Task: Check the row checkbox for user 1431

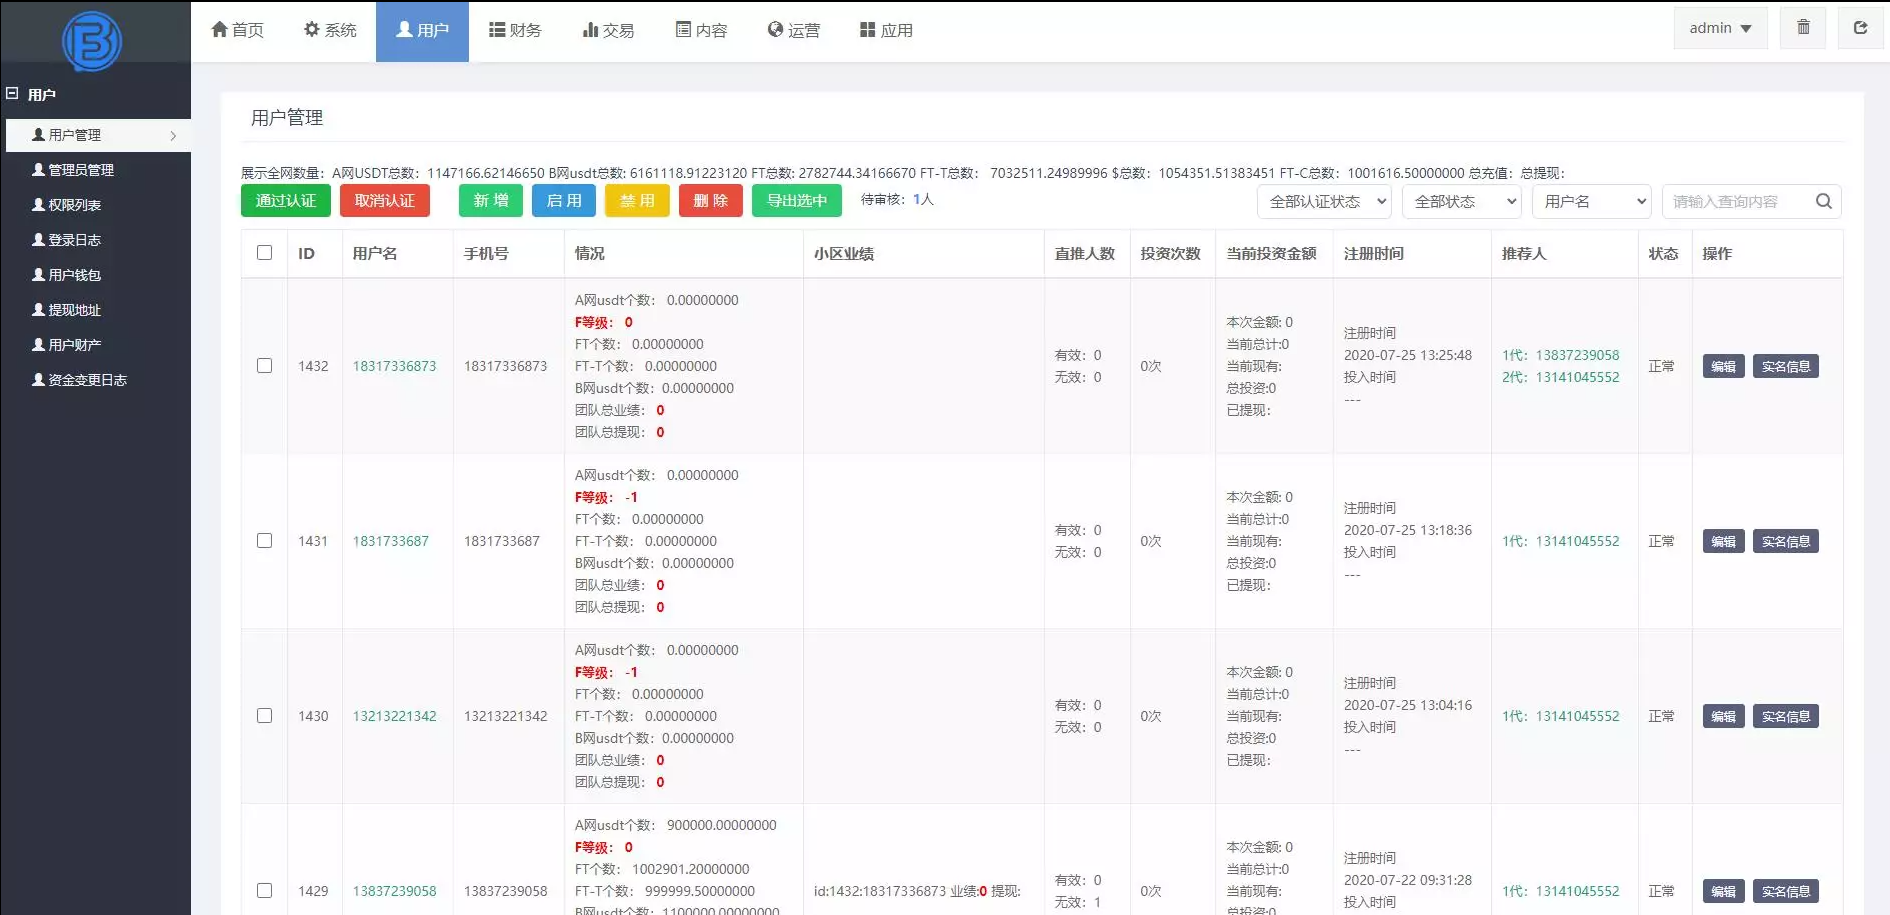Action: (264, 540)
